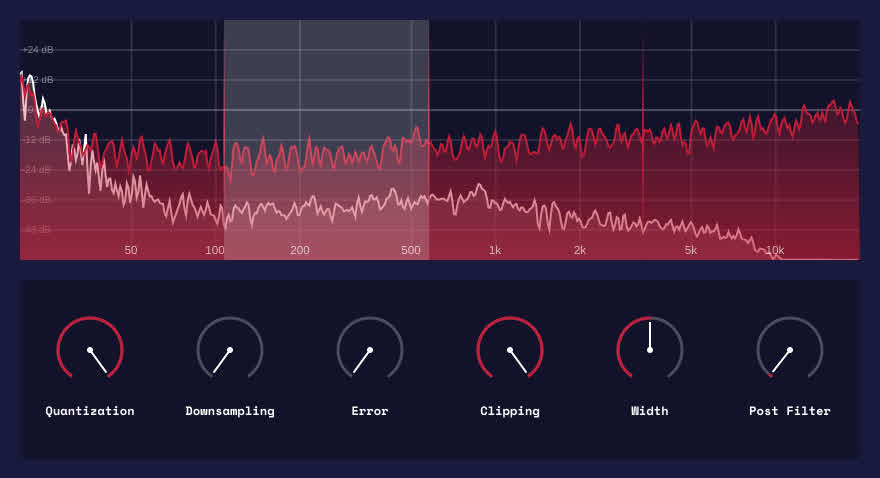The image size is (880, 478).
Task: Click the Post Filter knob
Action: tap(790, 349)
